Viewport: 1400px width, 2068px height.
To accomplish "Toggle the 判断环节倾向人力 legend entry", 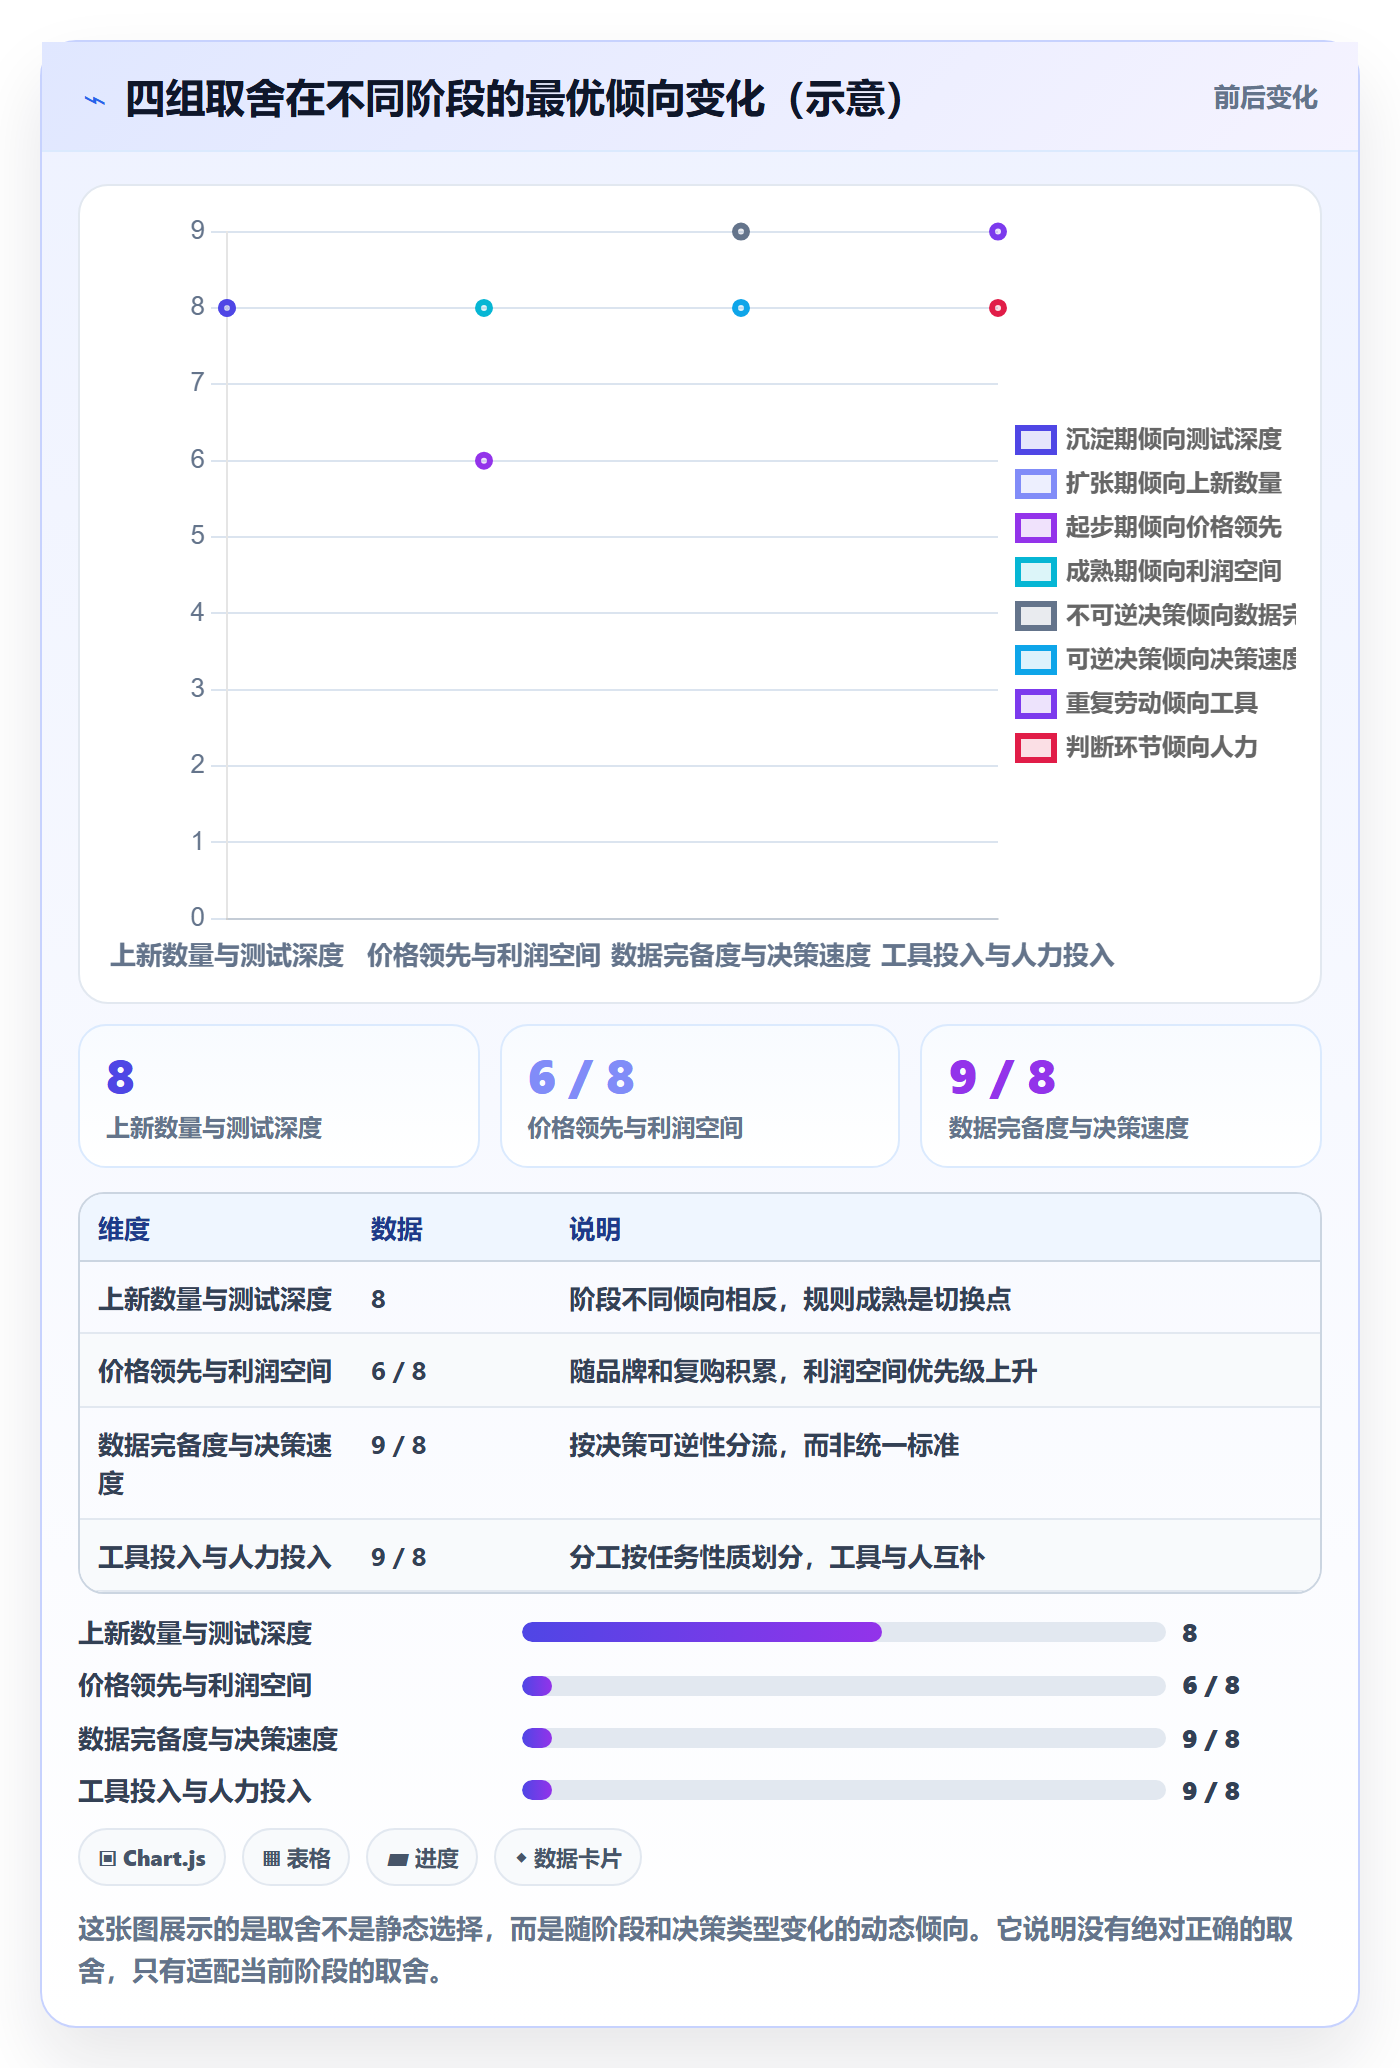I will point(1136,747).
